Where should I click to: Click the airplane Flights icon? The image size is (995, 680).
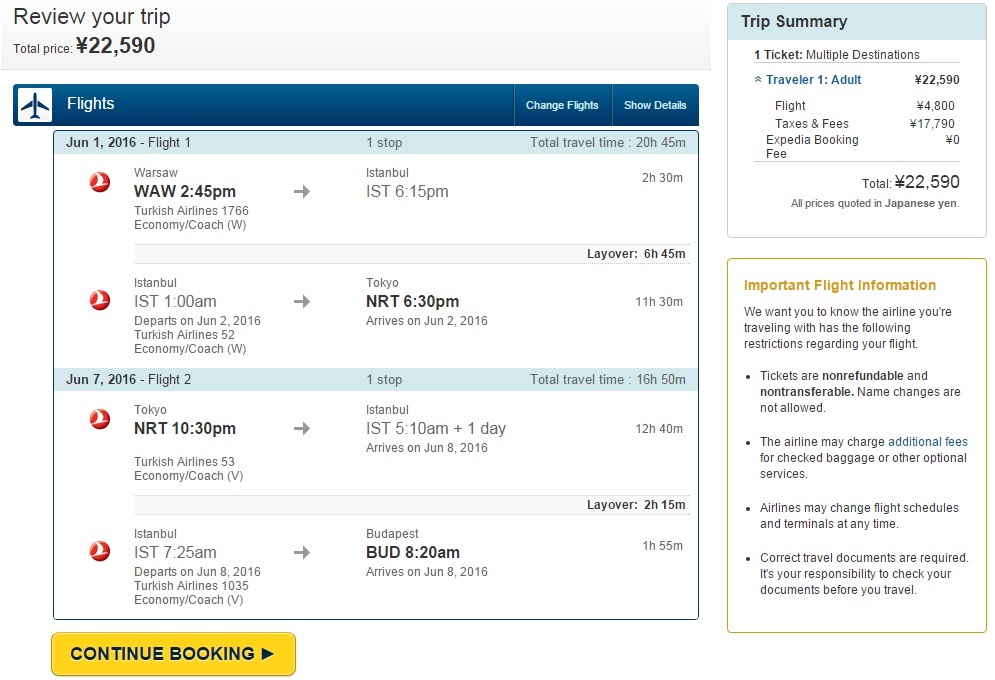[35, 105]
